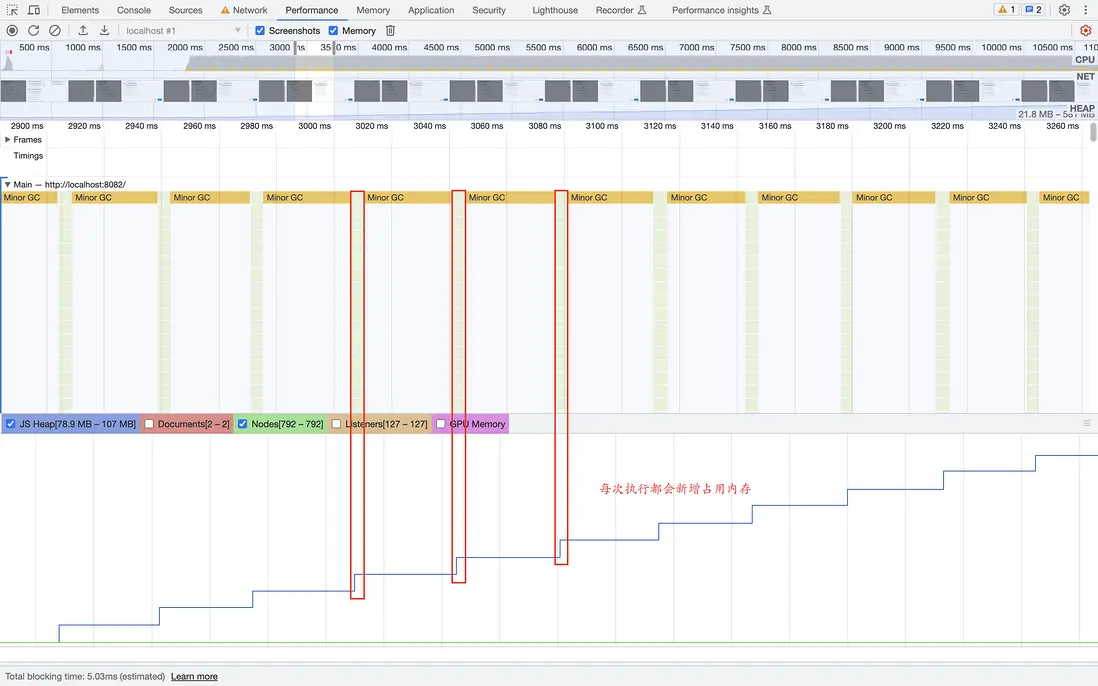Screen dimensions: 1098x686
Task: Open the Console tab
Action: point(134,10)
